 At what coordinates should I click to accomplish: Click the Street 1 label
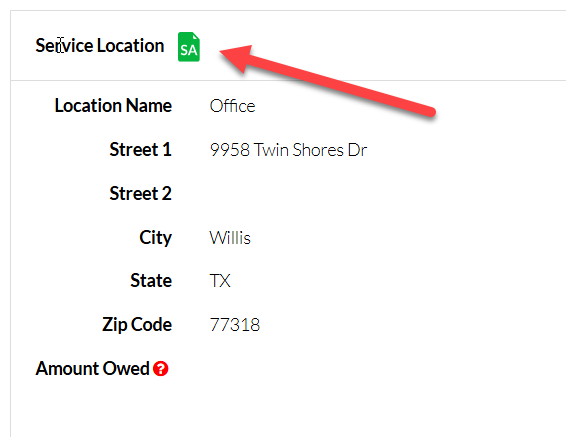point(140,149)
